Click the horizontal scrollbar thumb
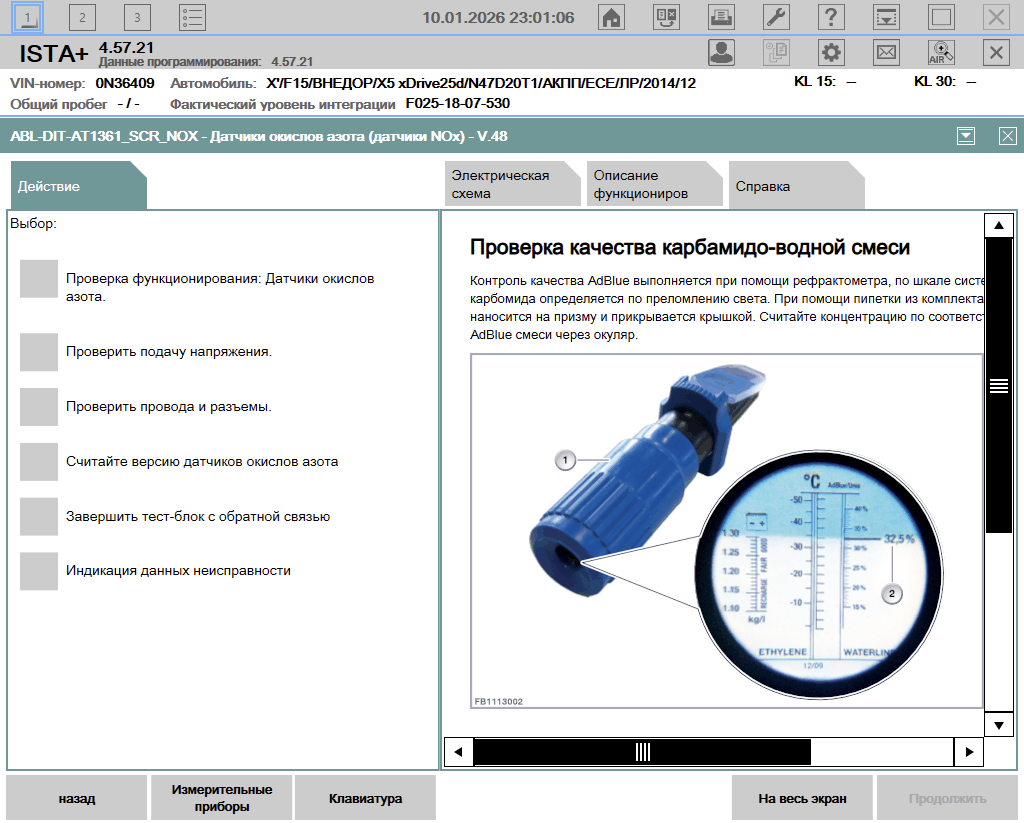Viewport: 1024px width, 823px height. point(642,751)
